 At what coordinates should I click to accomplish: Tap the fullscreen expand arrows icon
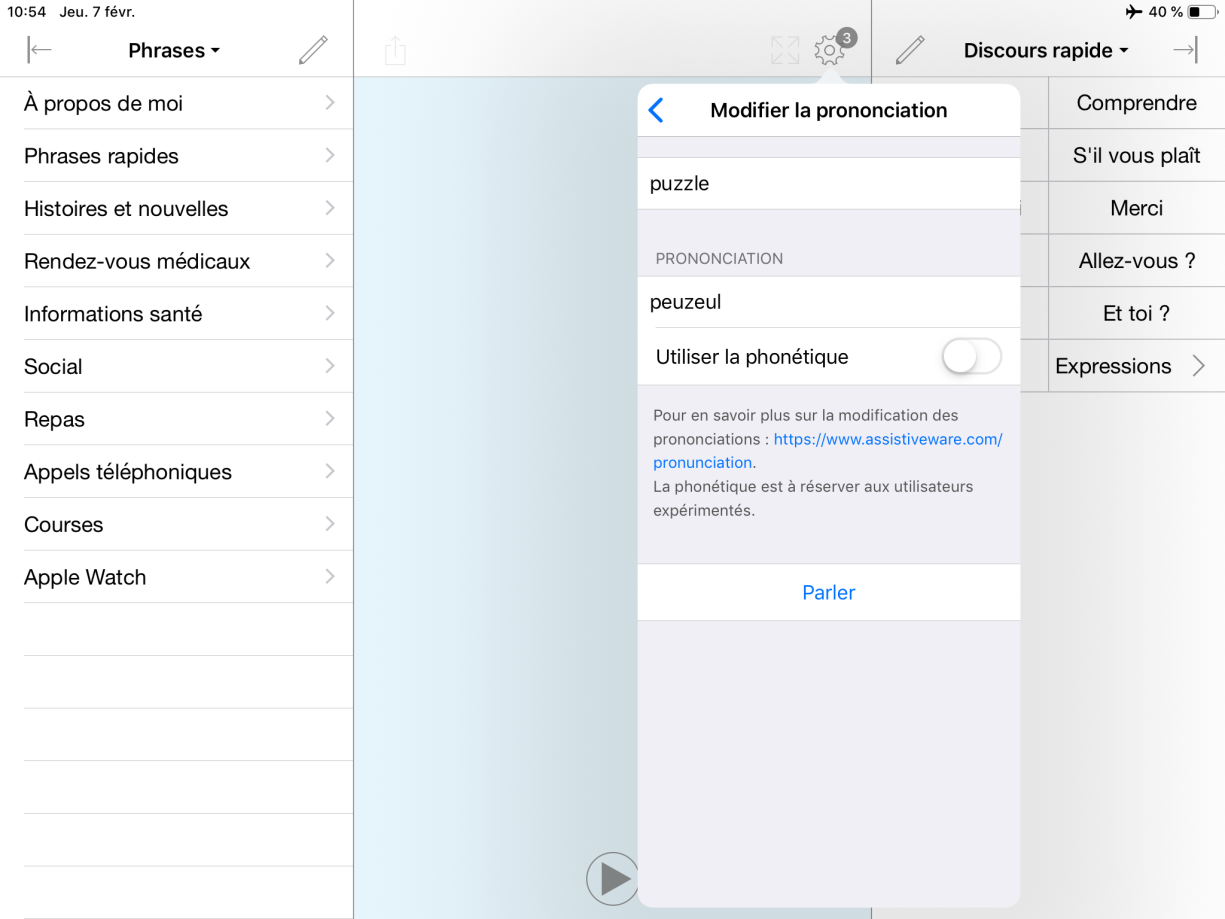(x=785, y=51)
